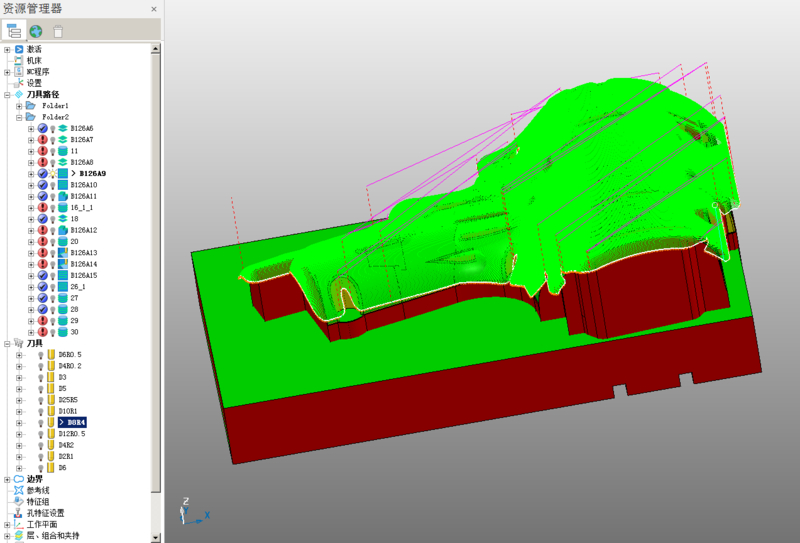This screenshot has width=800, height=543.
Task: Click the explorer tree view tab icon
Action: click(15, 30)
